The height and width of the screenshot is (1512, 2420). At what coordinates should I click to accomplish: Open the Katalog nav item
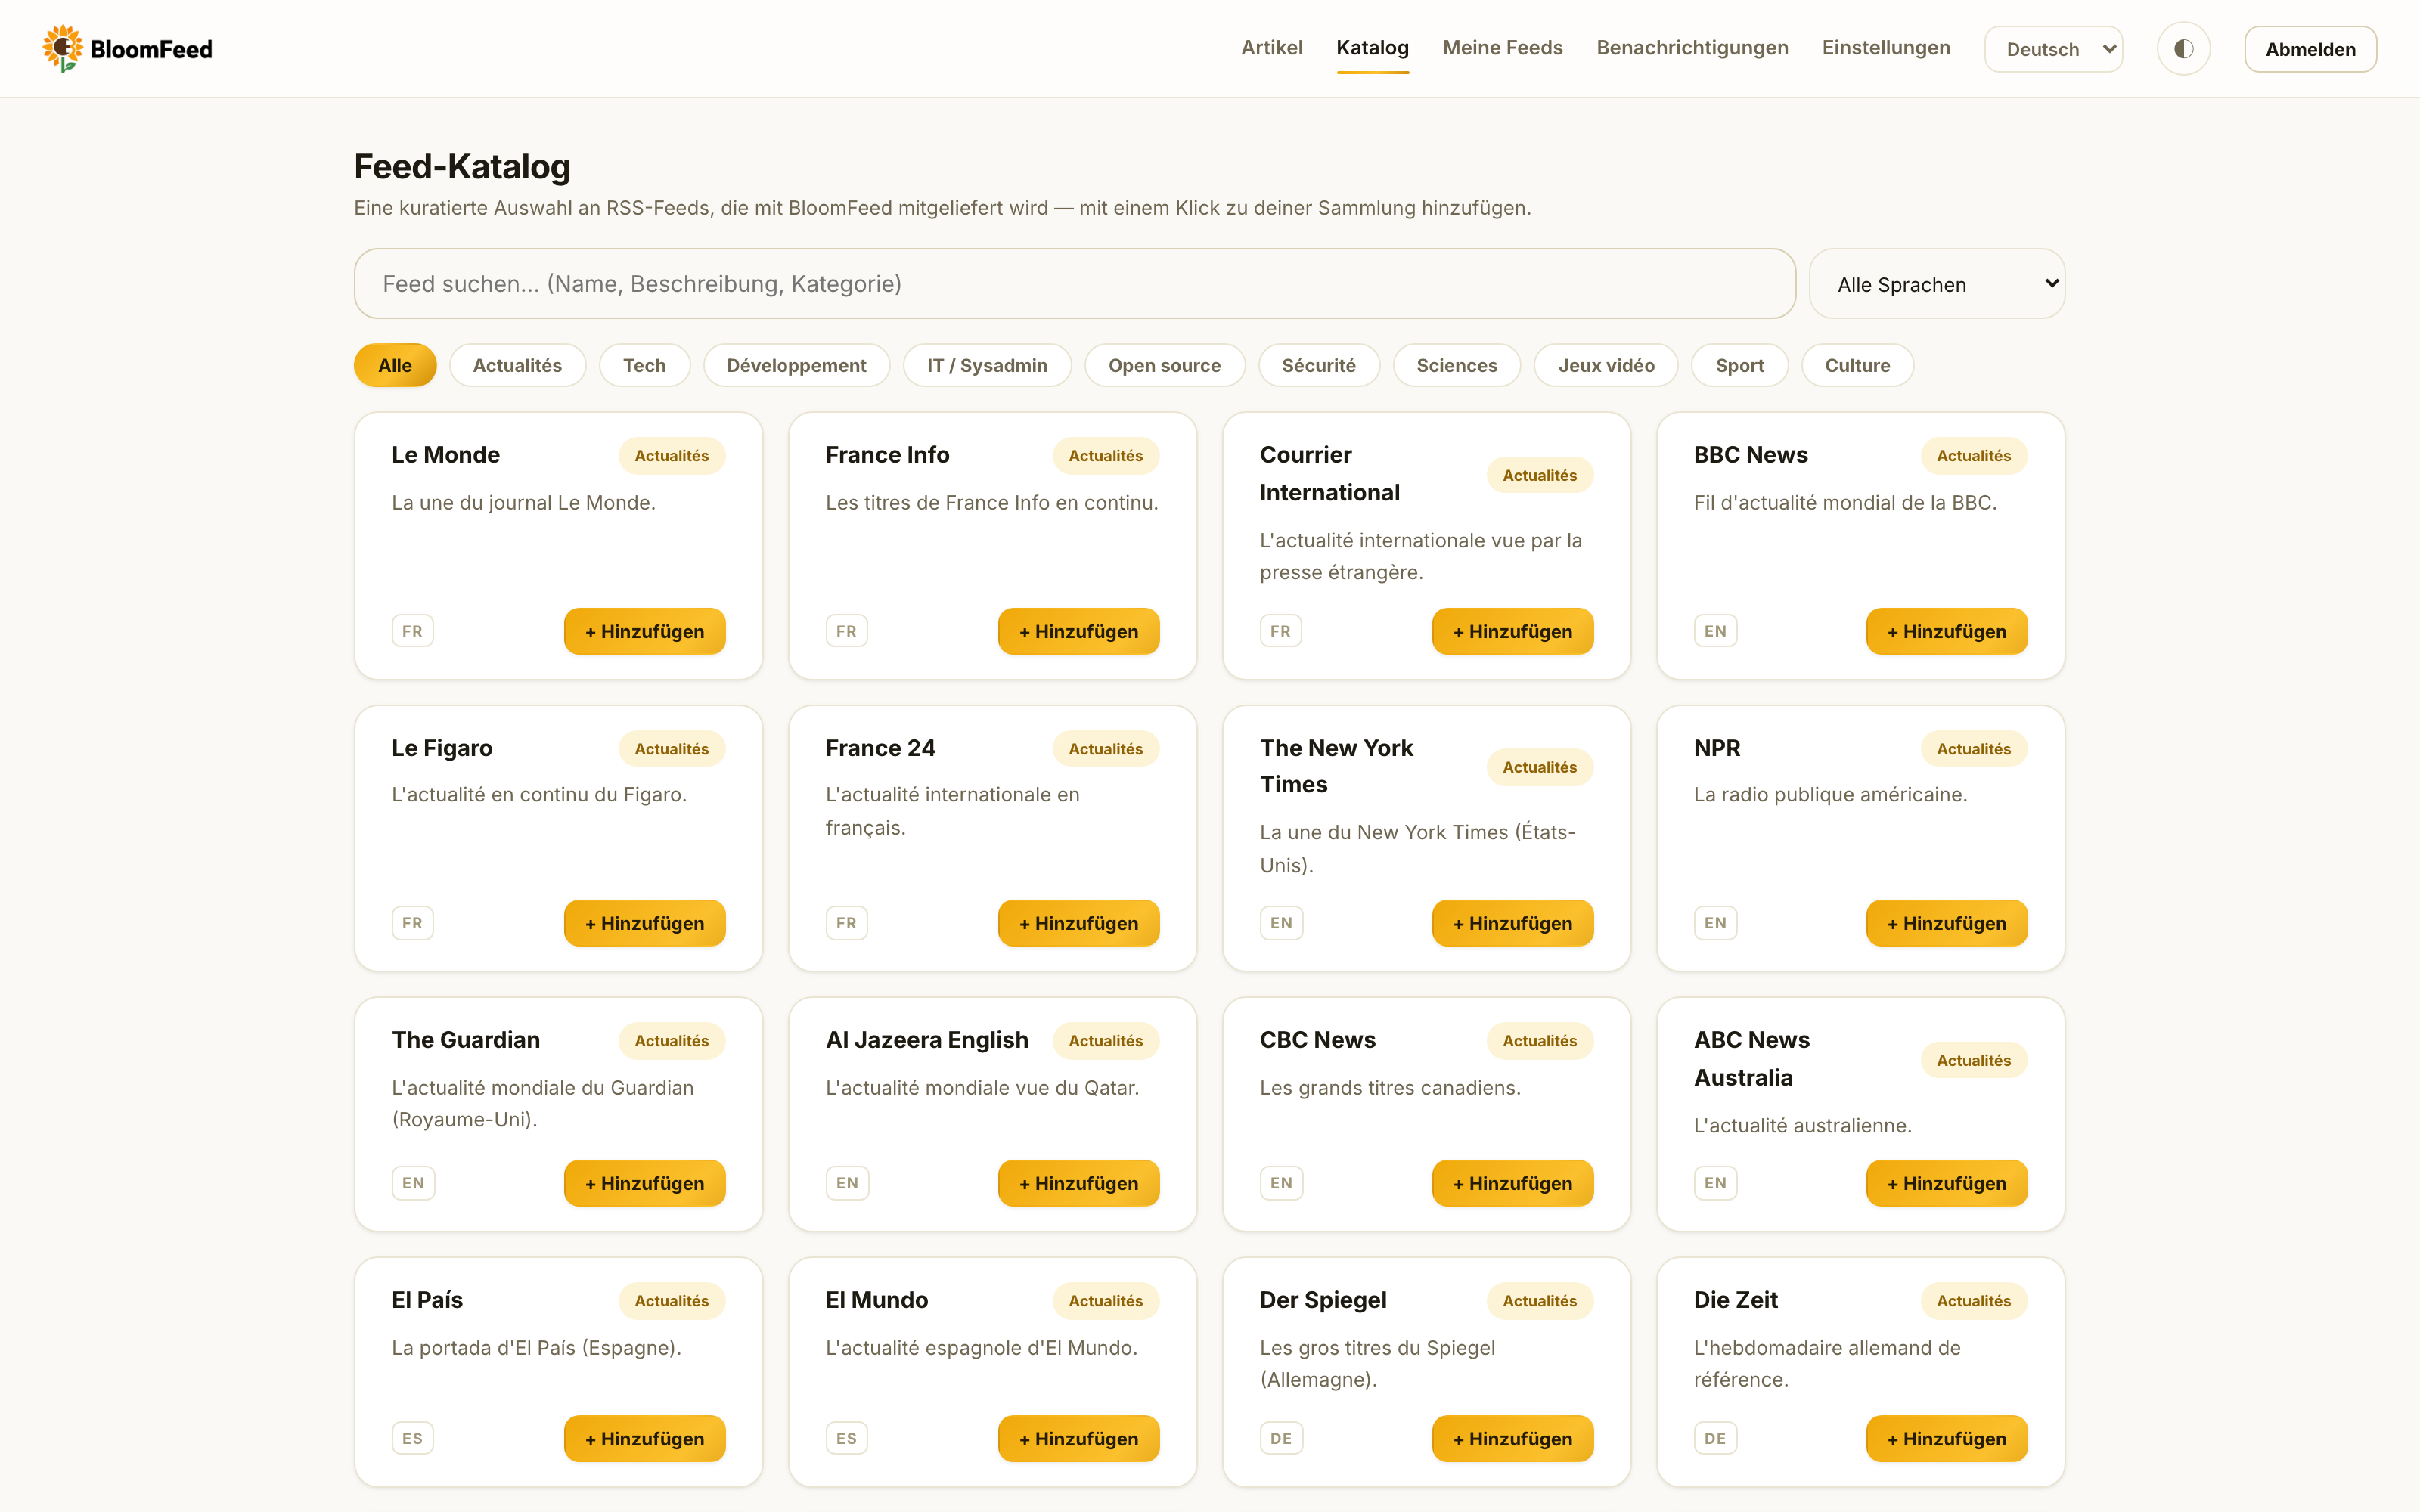click(1372, 48)
